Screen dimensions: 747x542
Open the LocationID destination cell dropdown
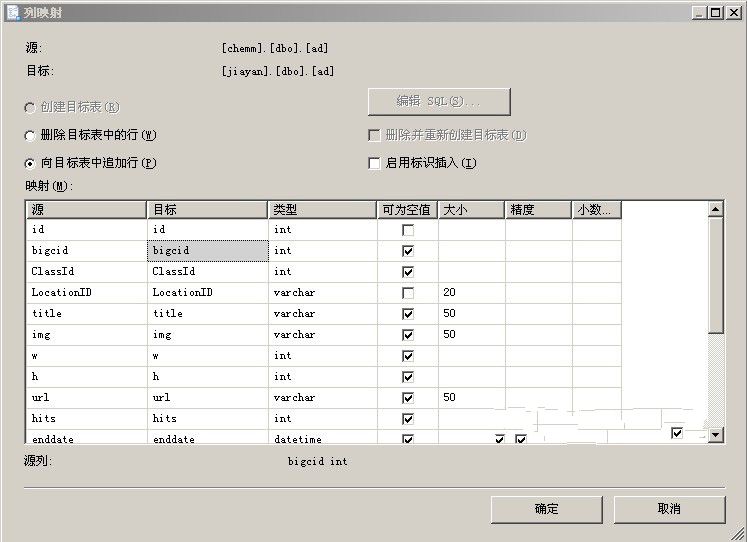(207, 293)
